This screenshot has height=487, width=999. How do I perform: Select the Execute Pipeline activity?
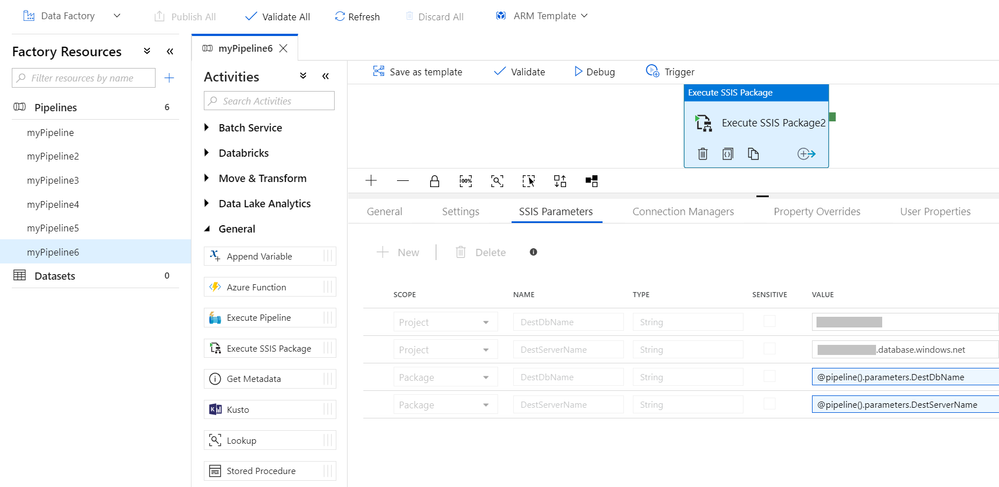tap(270, 317)
